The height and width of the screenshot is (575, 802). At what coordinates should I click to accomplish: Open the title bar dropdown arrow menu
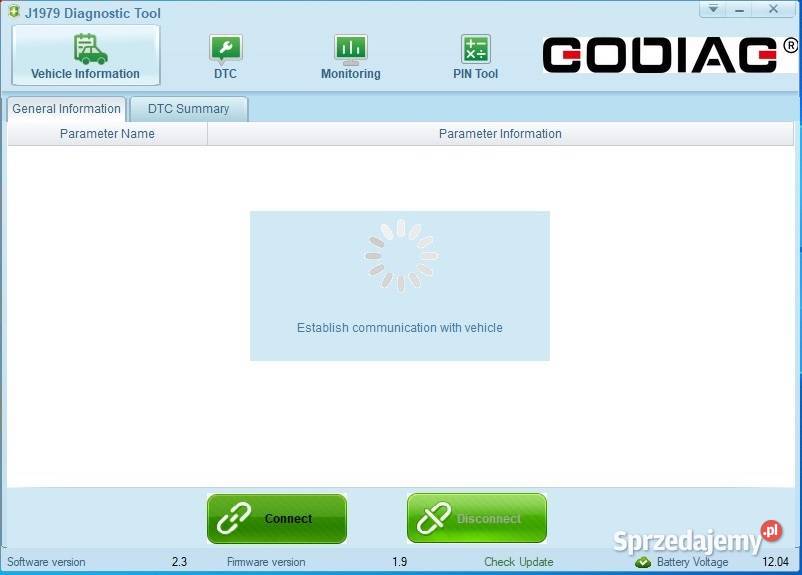click(713, 9)
